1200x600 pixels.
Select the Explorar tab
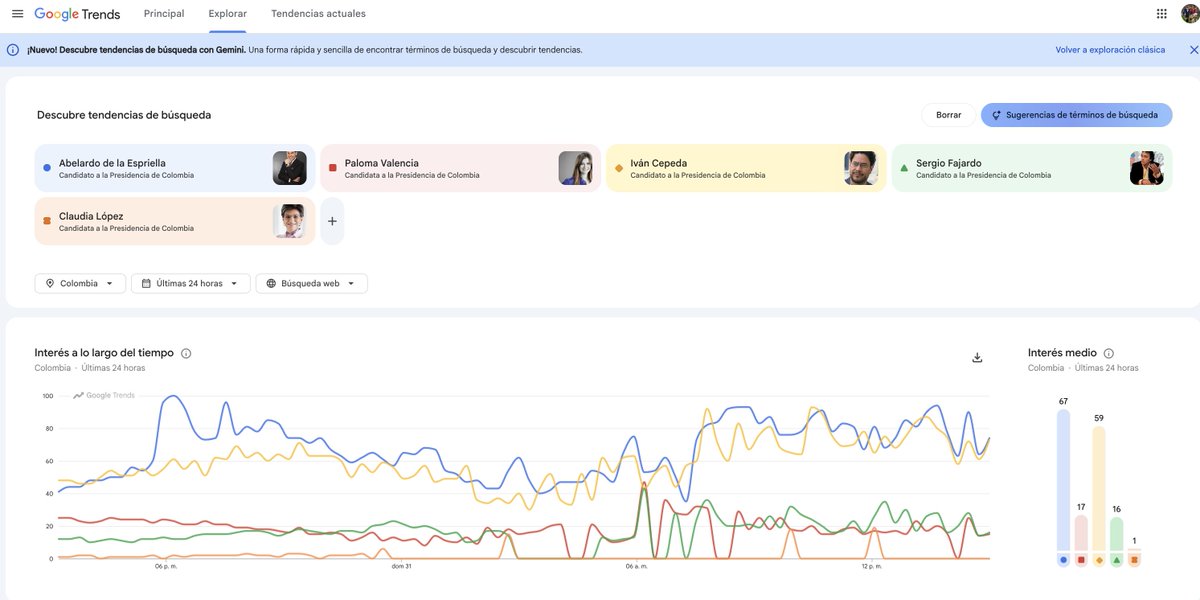point(228,14)
